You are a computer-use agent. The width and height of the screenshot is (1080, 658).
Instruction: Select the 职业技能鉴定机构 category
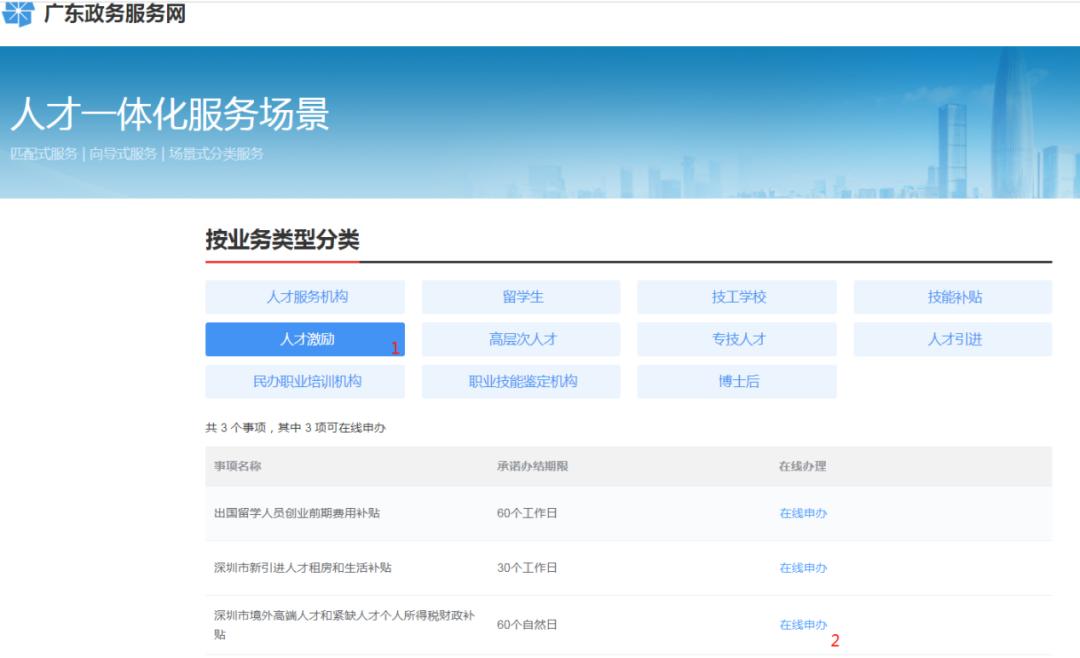click(520, 381)
